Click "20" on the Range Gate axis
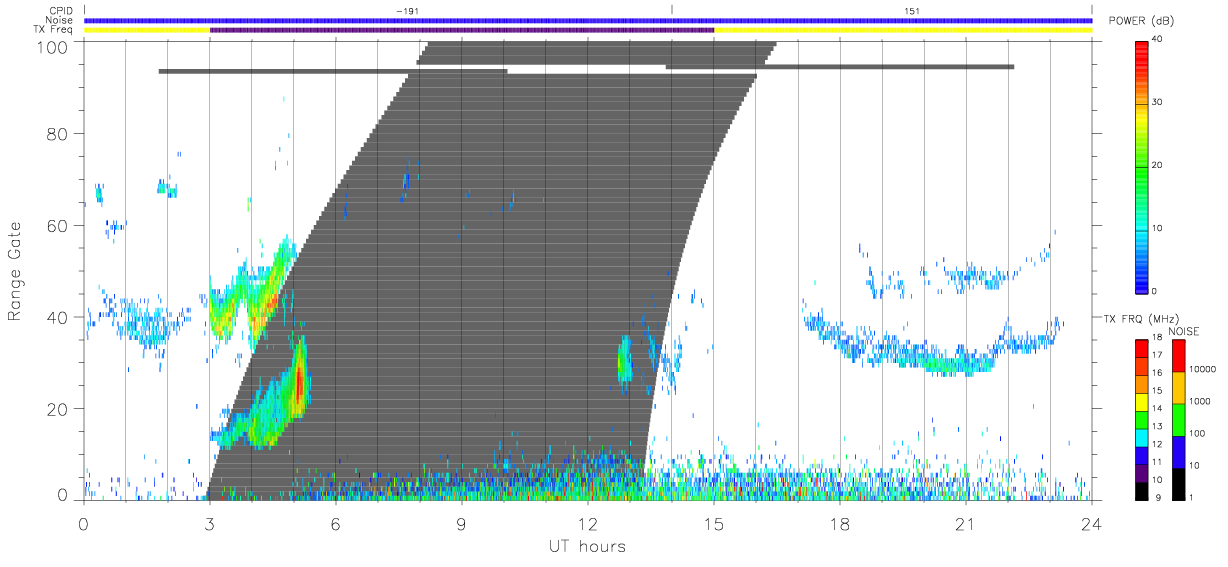The image size is (1228, 567). [58, 409]
